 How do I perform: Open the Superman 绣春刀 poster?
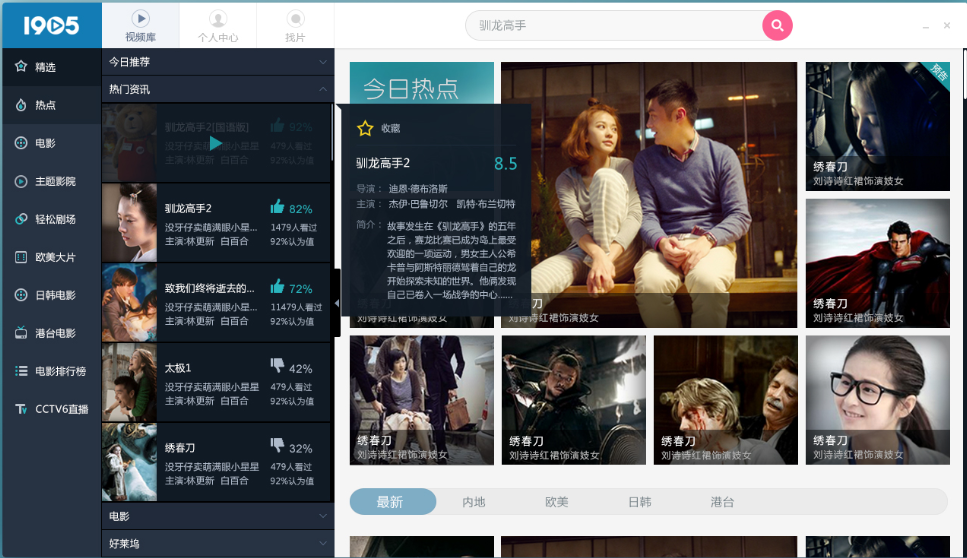(878, 263)
